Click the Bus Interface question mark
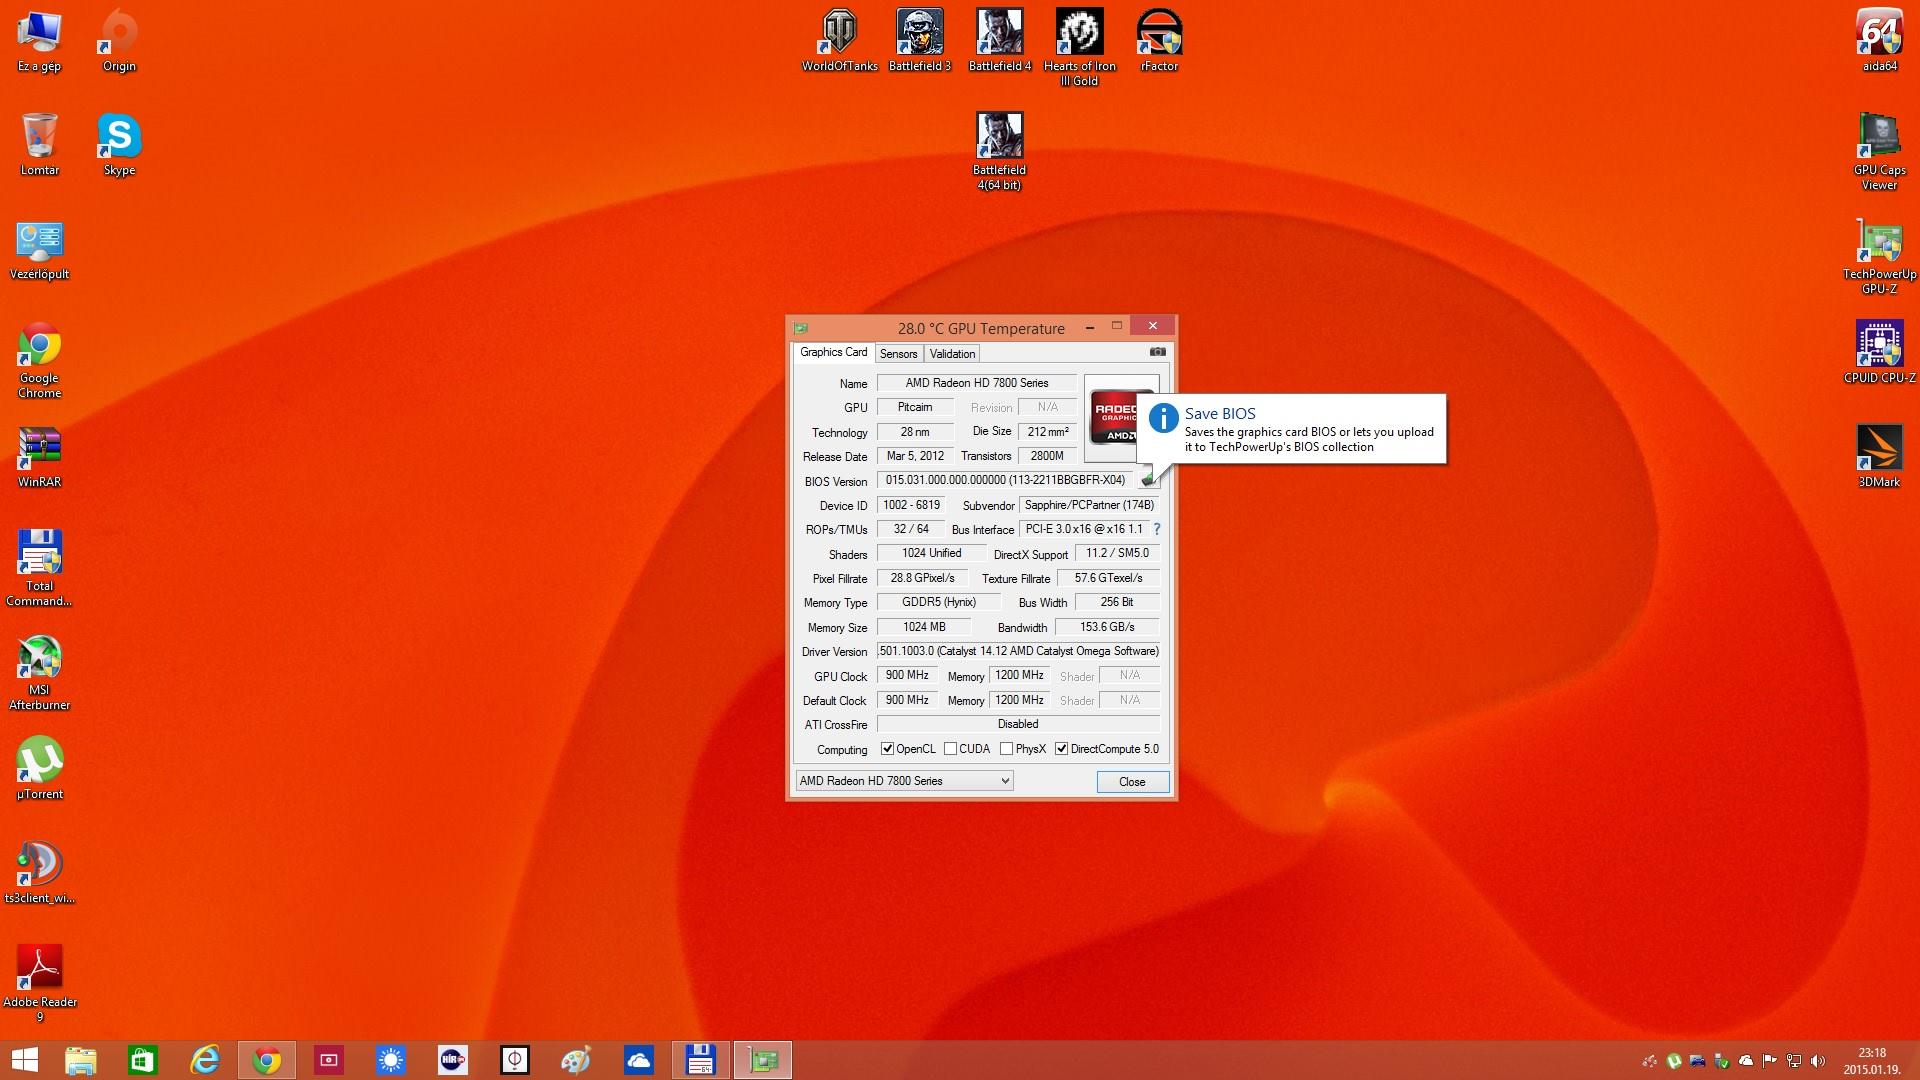Screen dimensions: 1920x1080 (x=1157, y=529)
